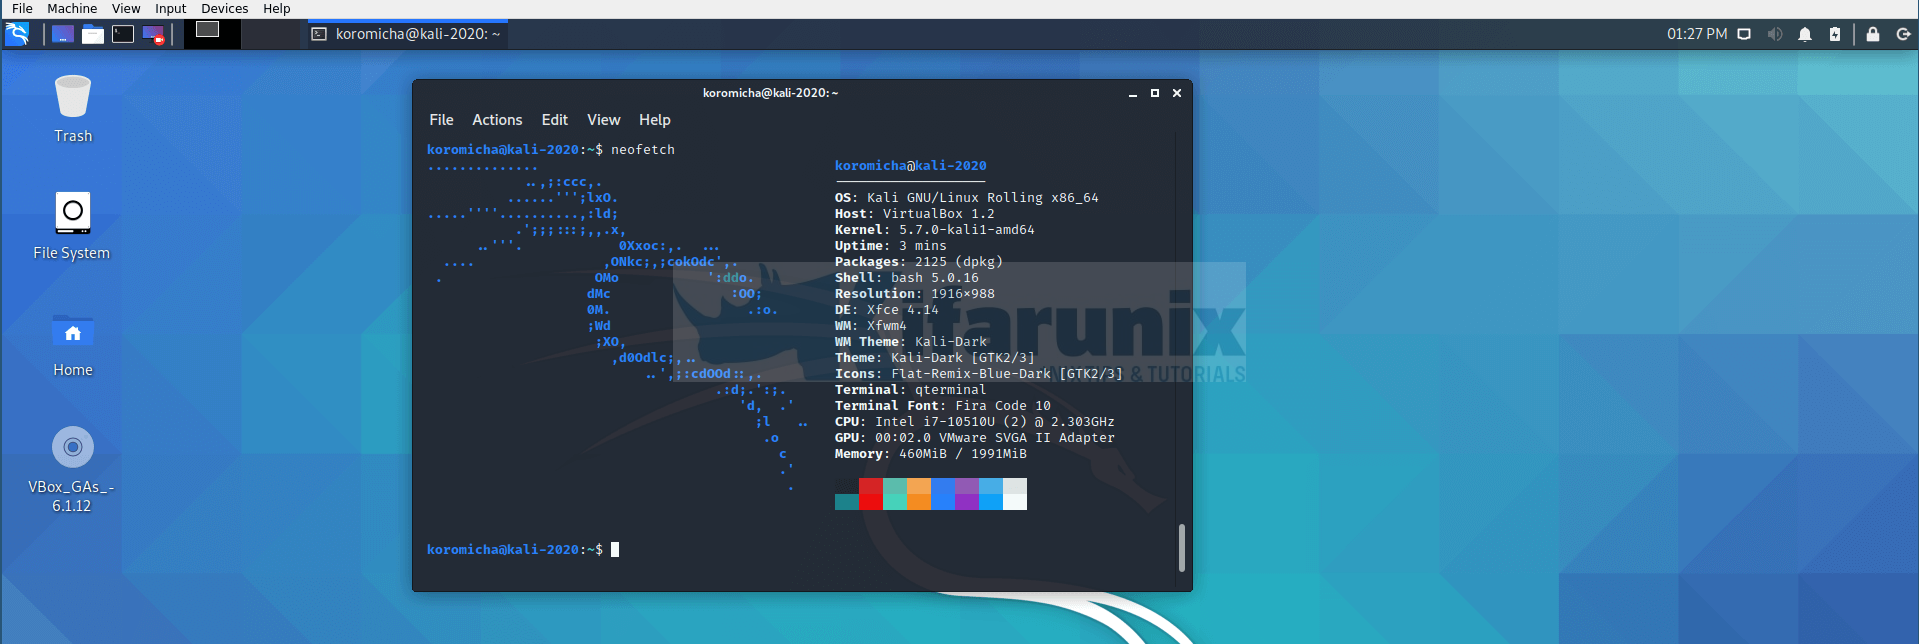Click the 'OS: Kali GNU/Linux Rolling' line
This screenshot has width=1919, height=644.
(x=967, y=198)
